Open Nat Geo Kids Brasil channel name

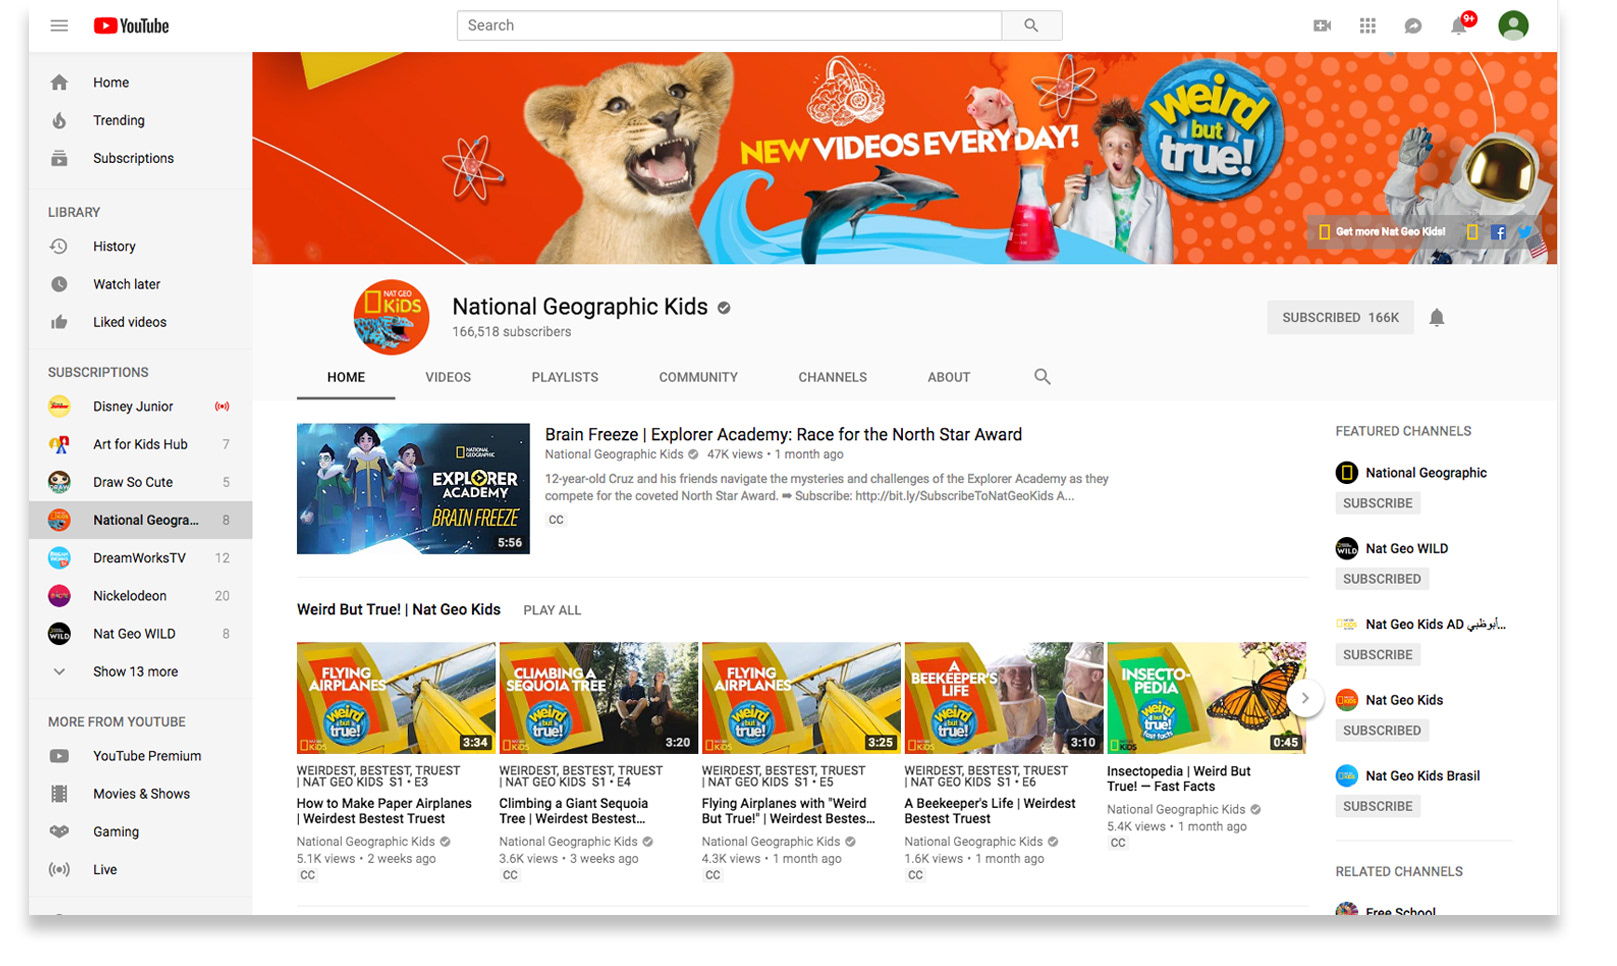[x=1422, y=776]
